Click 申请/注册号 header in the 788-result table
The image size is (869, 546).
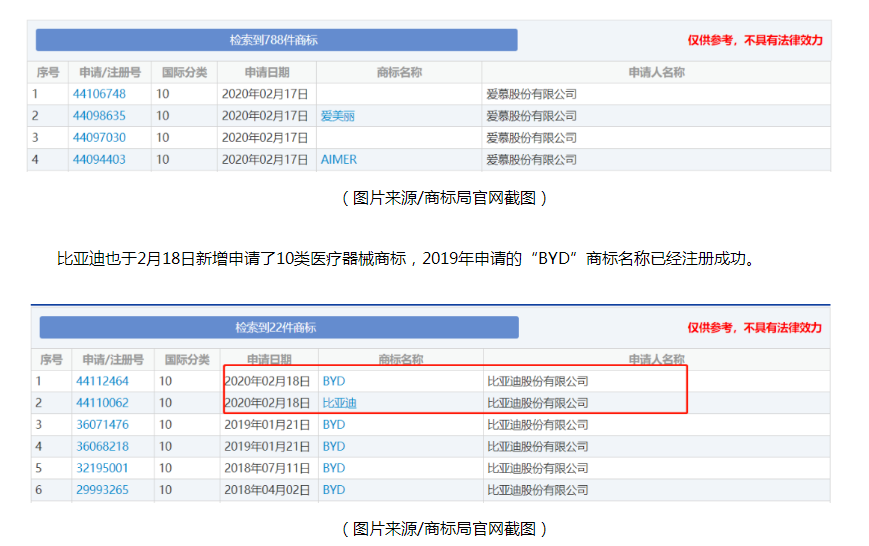click(x=110, y=72)
